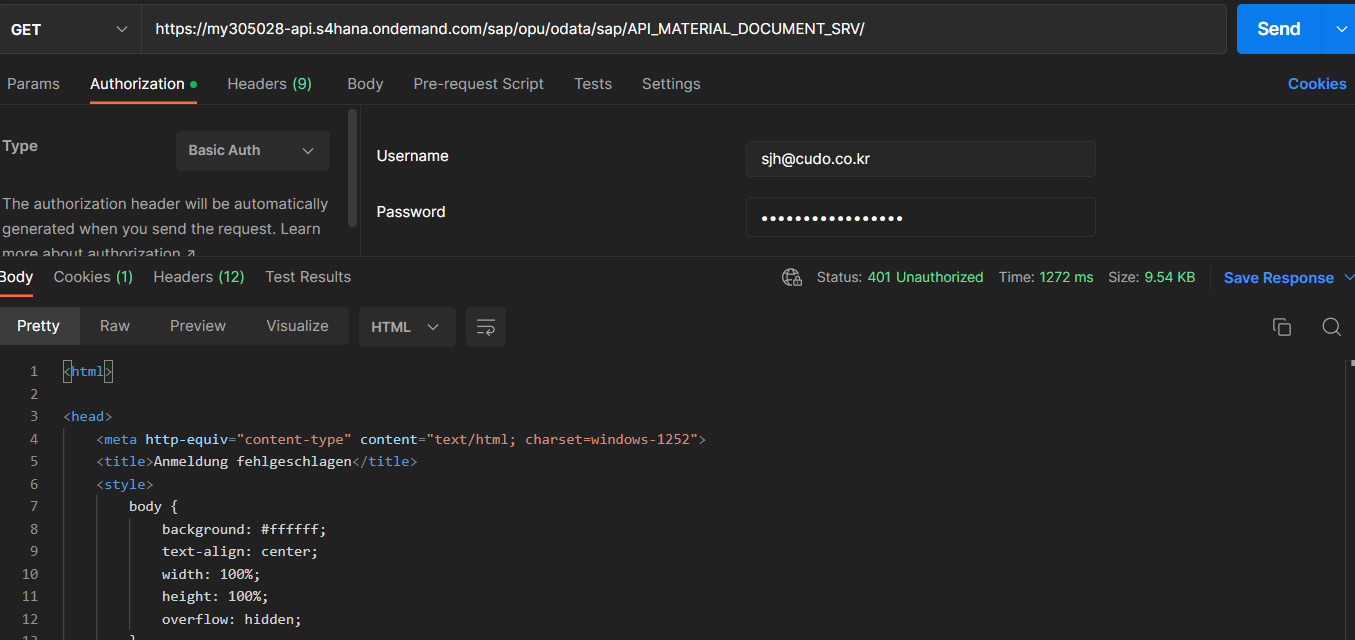Select the Pre-request Script tab
Screen dimensions: 1355x640
(x=478, y=84)
